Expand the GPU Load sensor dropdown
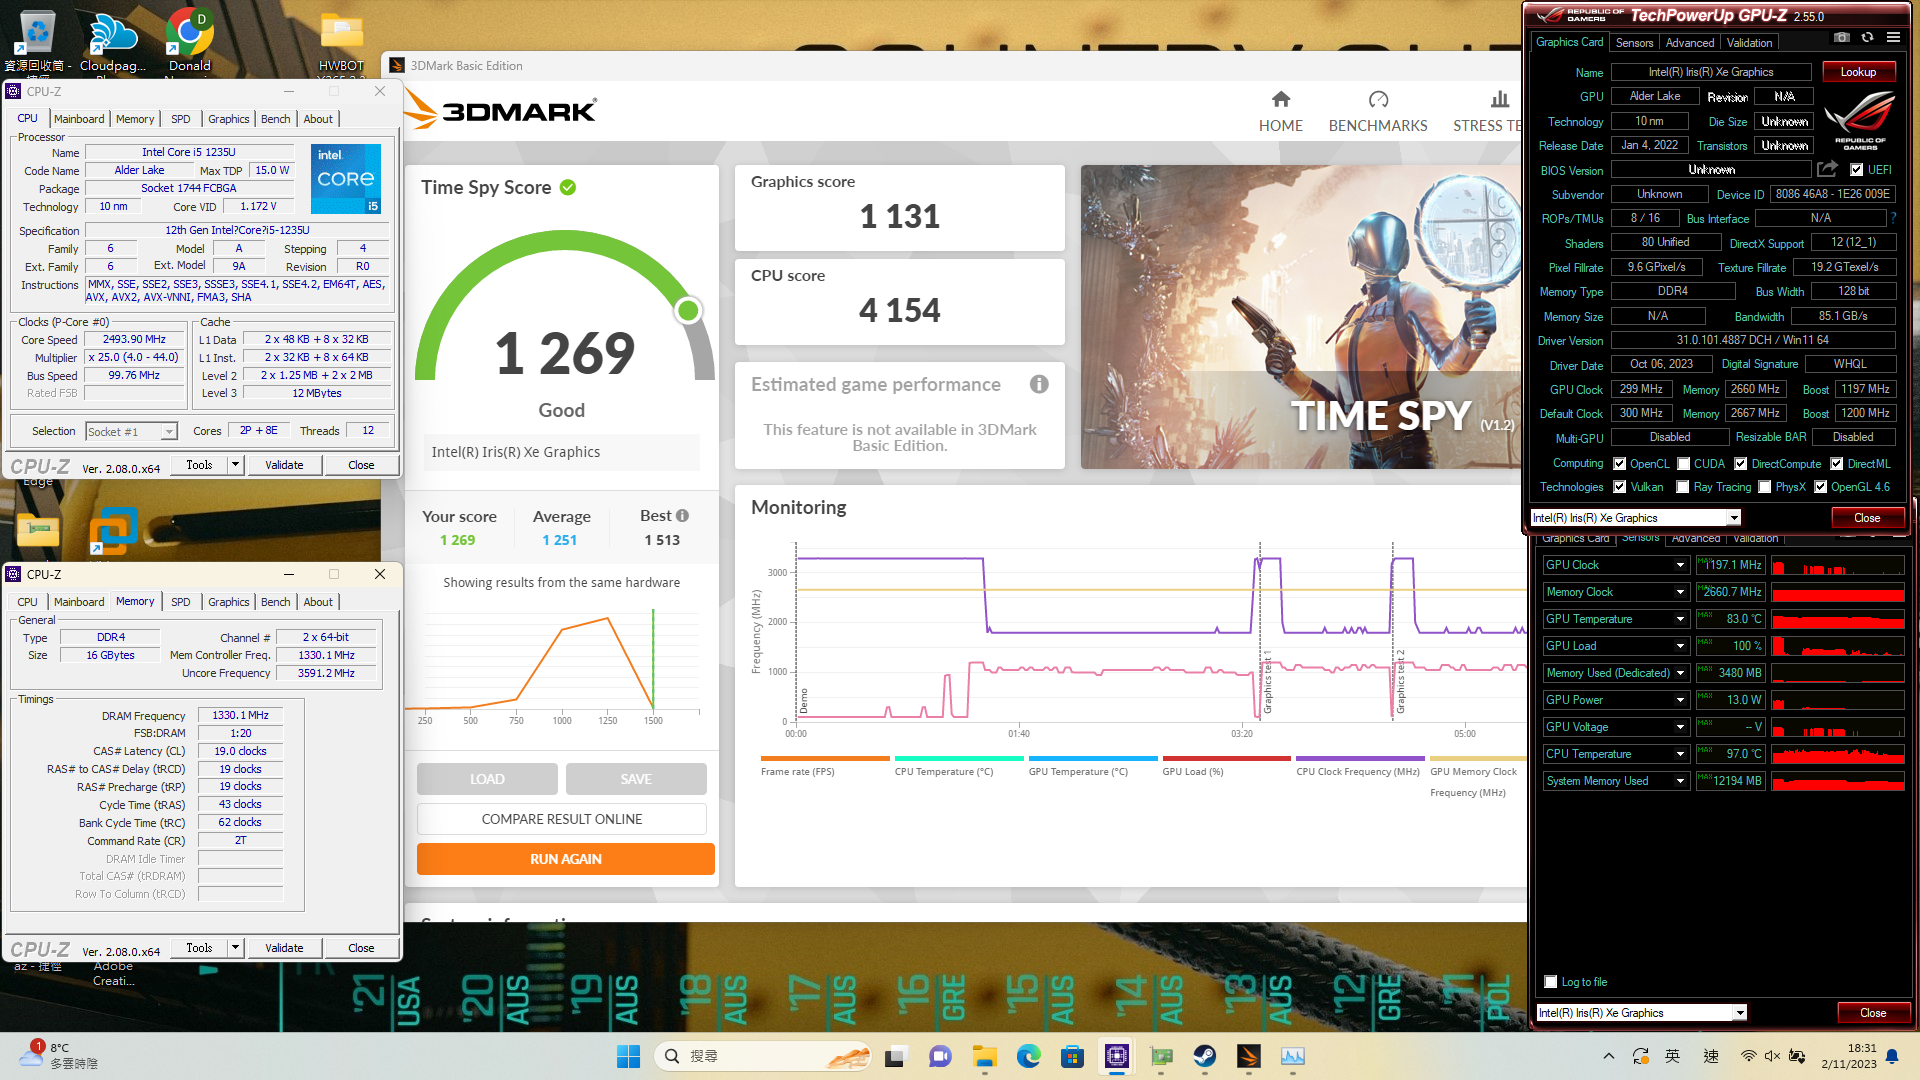Viewport: 1920px width, 1080px height. (x=1680, y=646)
